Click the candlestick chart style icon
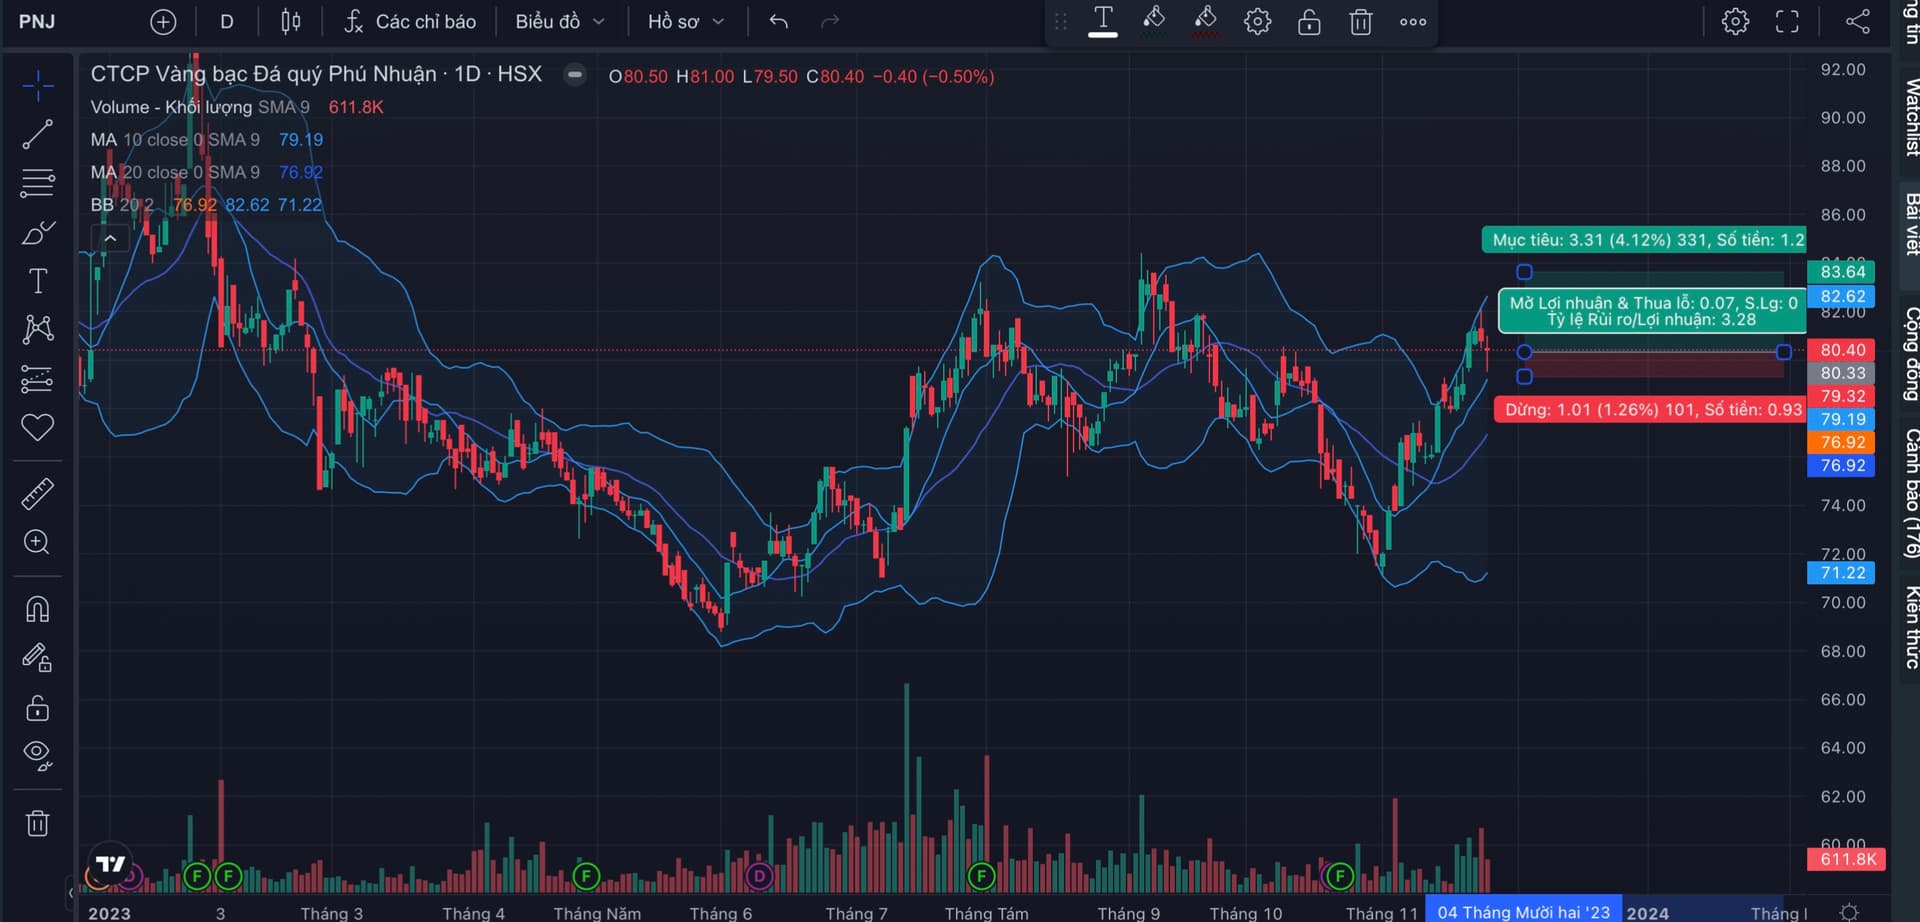1920x922 pixels. [291, 22]
